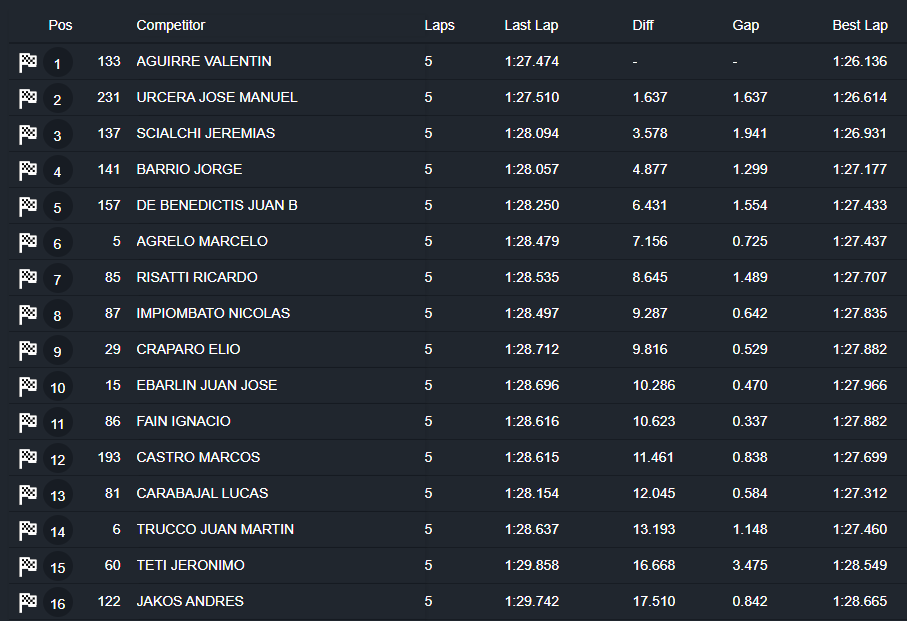The width and height of the screenshot is (907, 621).
Task: Click the position 3 circle badge
Action: pos(58,135)
